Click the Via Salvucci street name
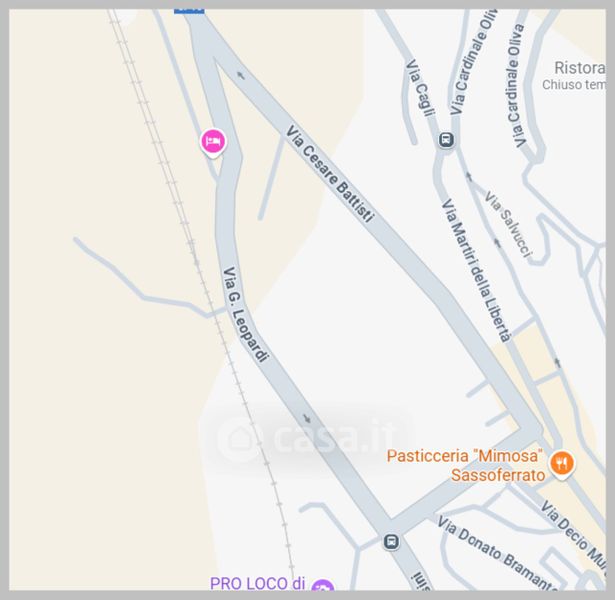The height and width of the screenshot is (600, 615). [508, 224]
